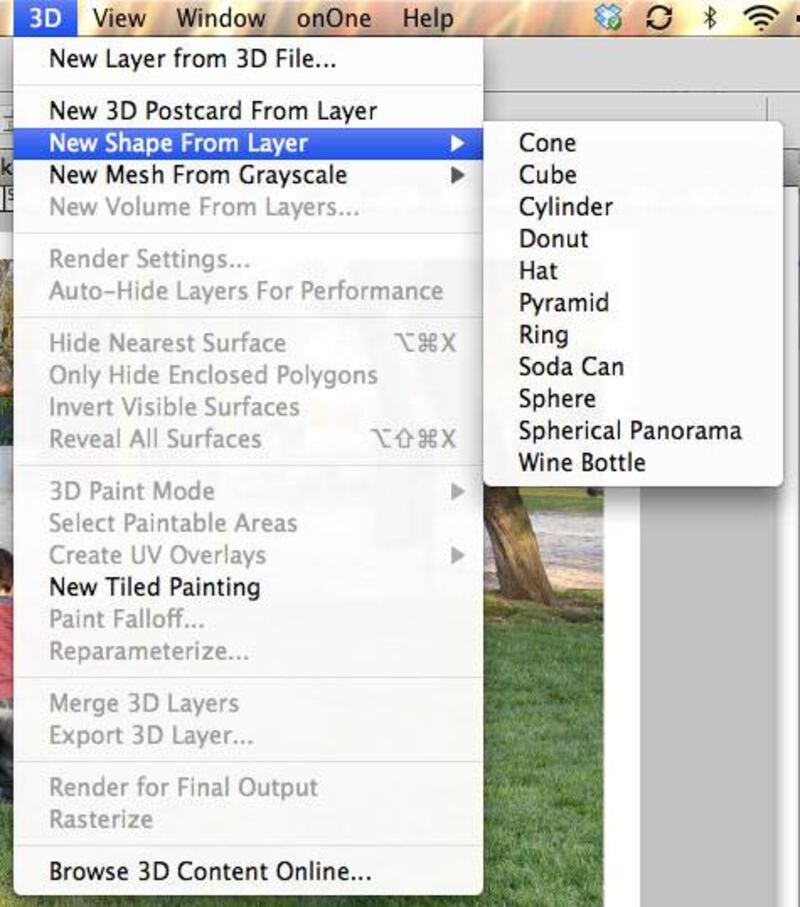The width and height of the screenshot is (800, 907).
Task: Open the onOne menu
Action: click(x=333, y=18)
